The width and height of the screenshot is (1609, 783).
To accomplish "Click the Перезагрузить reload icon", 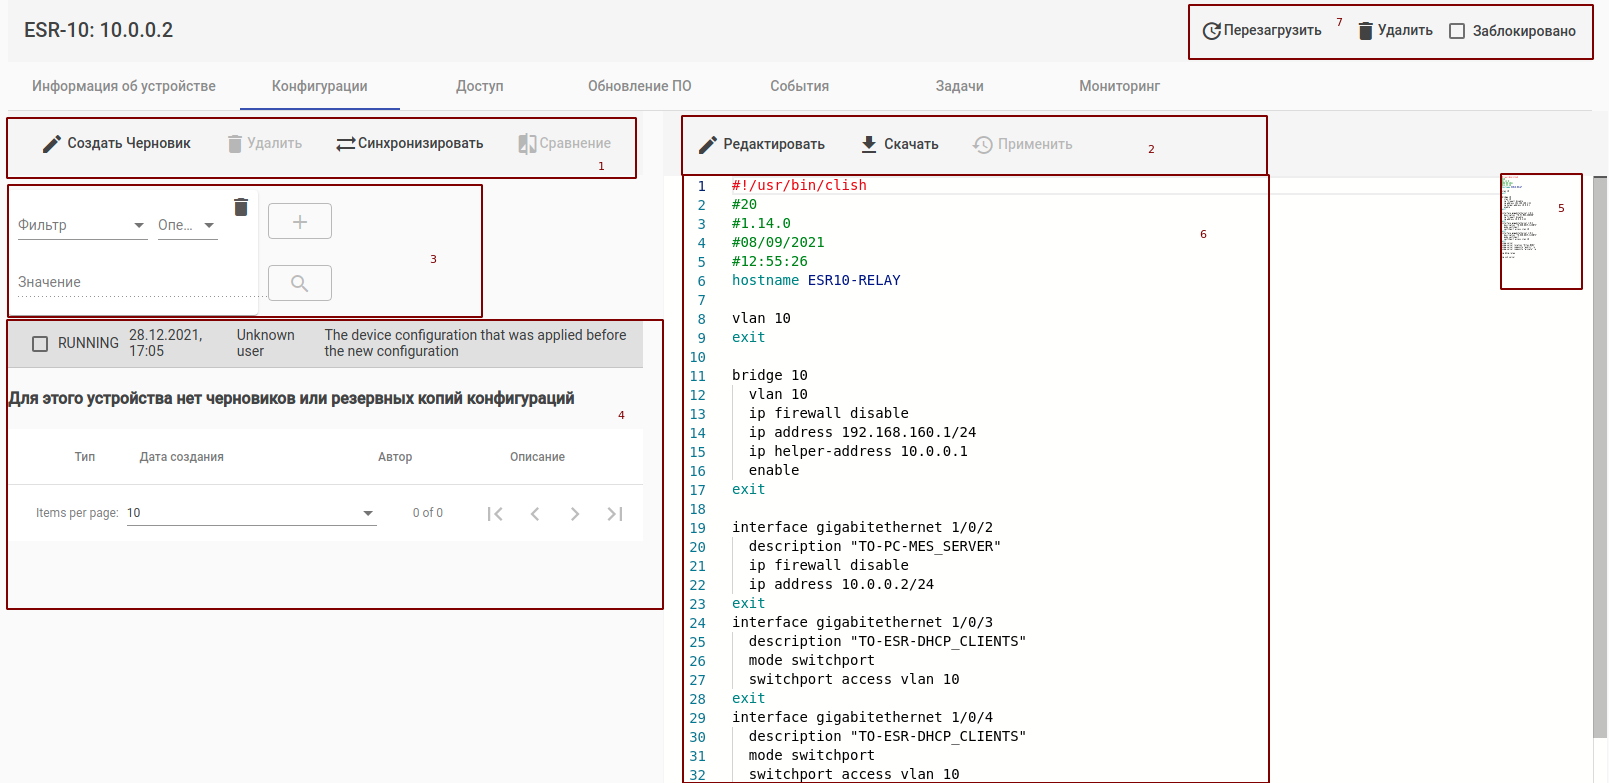I will pyautogui.click(x=1211, y=31).
